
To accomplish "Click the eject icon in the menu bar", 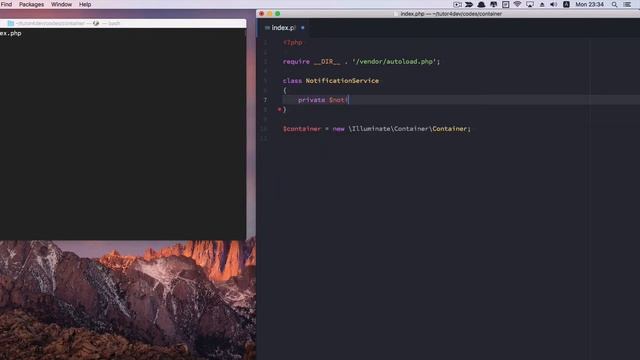I will (542, 4).
